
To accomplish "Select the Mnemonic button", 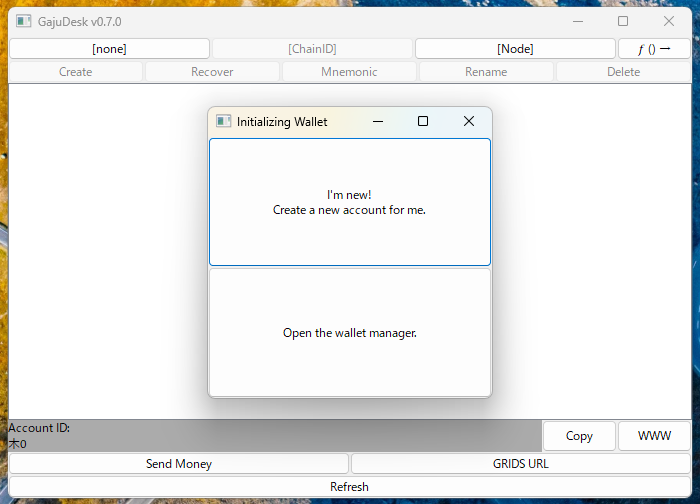I will 349,72.
